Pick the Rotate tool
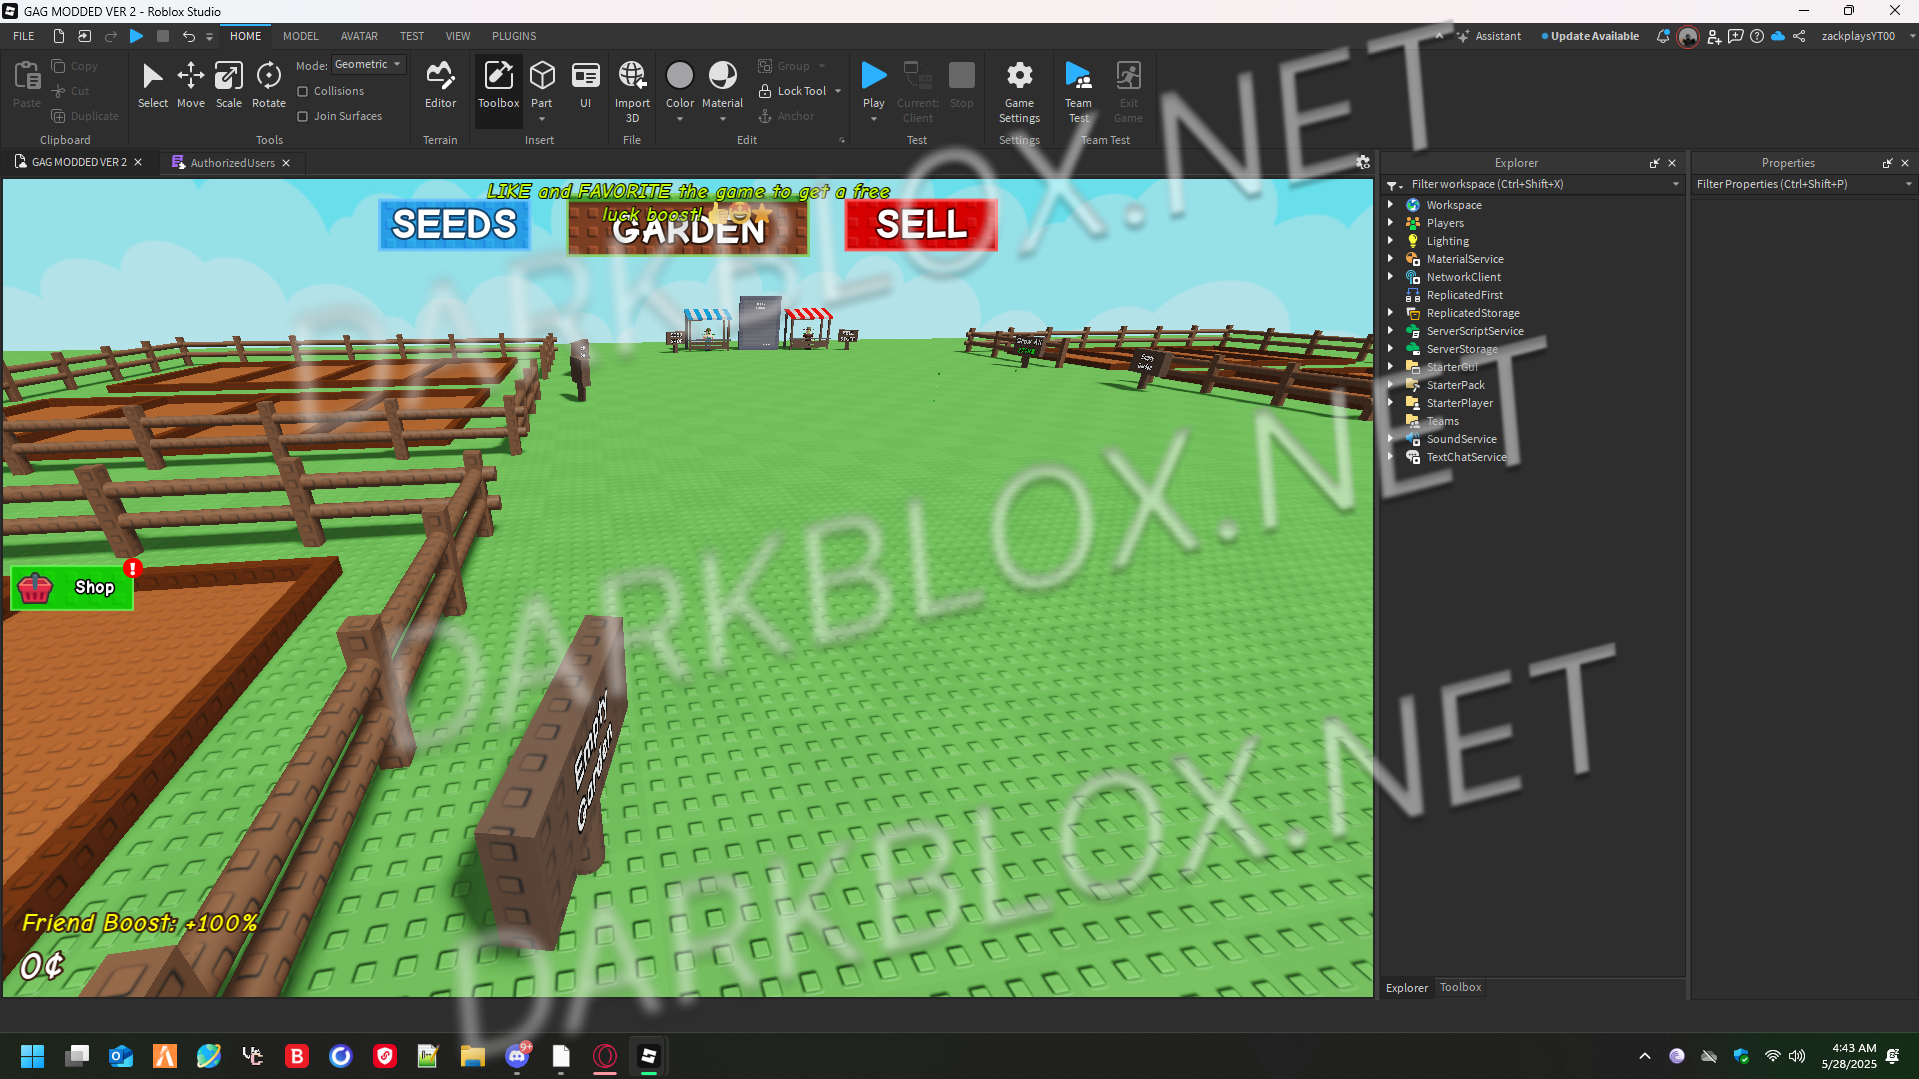 (x=268, y=85)
